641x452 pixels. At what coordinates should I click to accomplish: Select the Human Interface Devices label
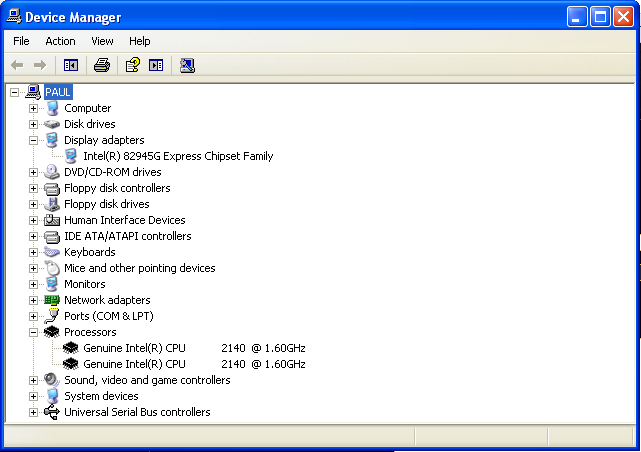(125, 220)
